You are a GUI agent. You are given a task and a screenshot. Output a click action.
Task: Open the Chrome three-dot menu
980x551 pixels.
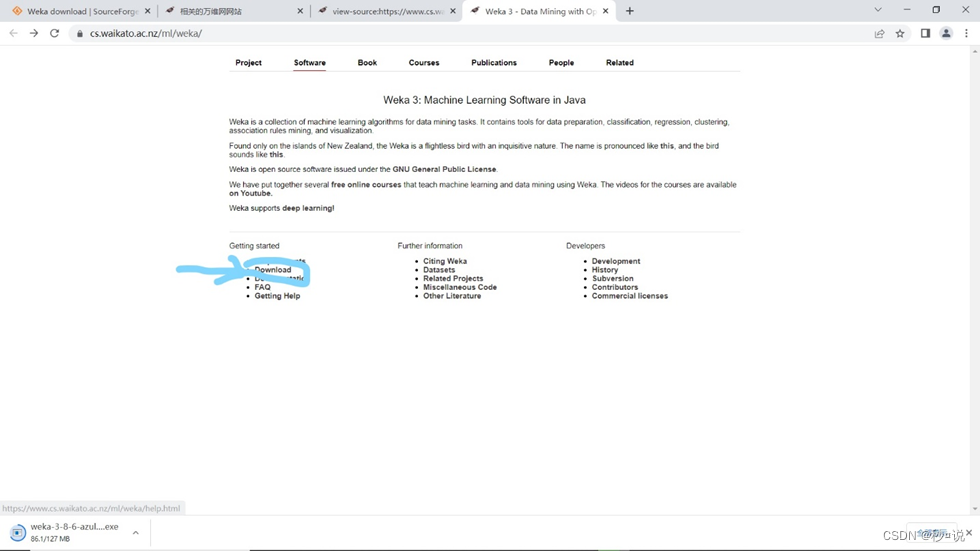(x=966, y=34)
